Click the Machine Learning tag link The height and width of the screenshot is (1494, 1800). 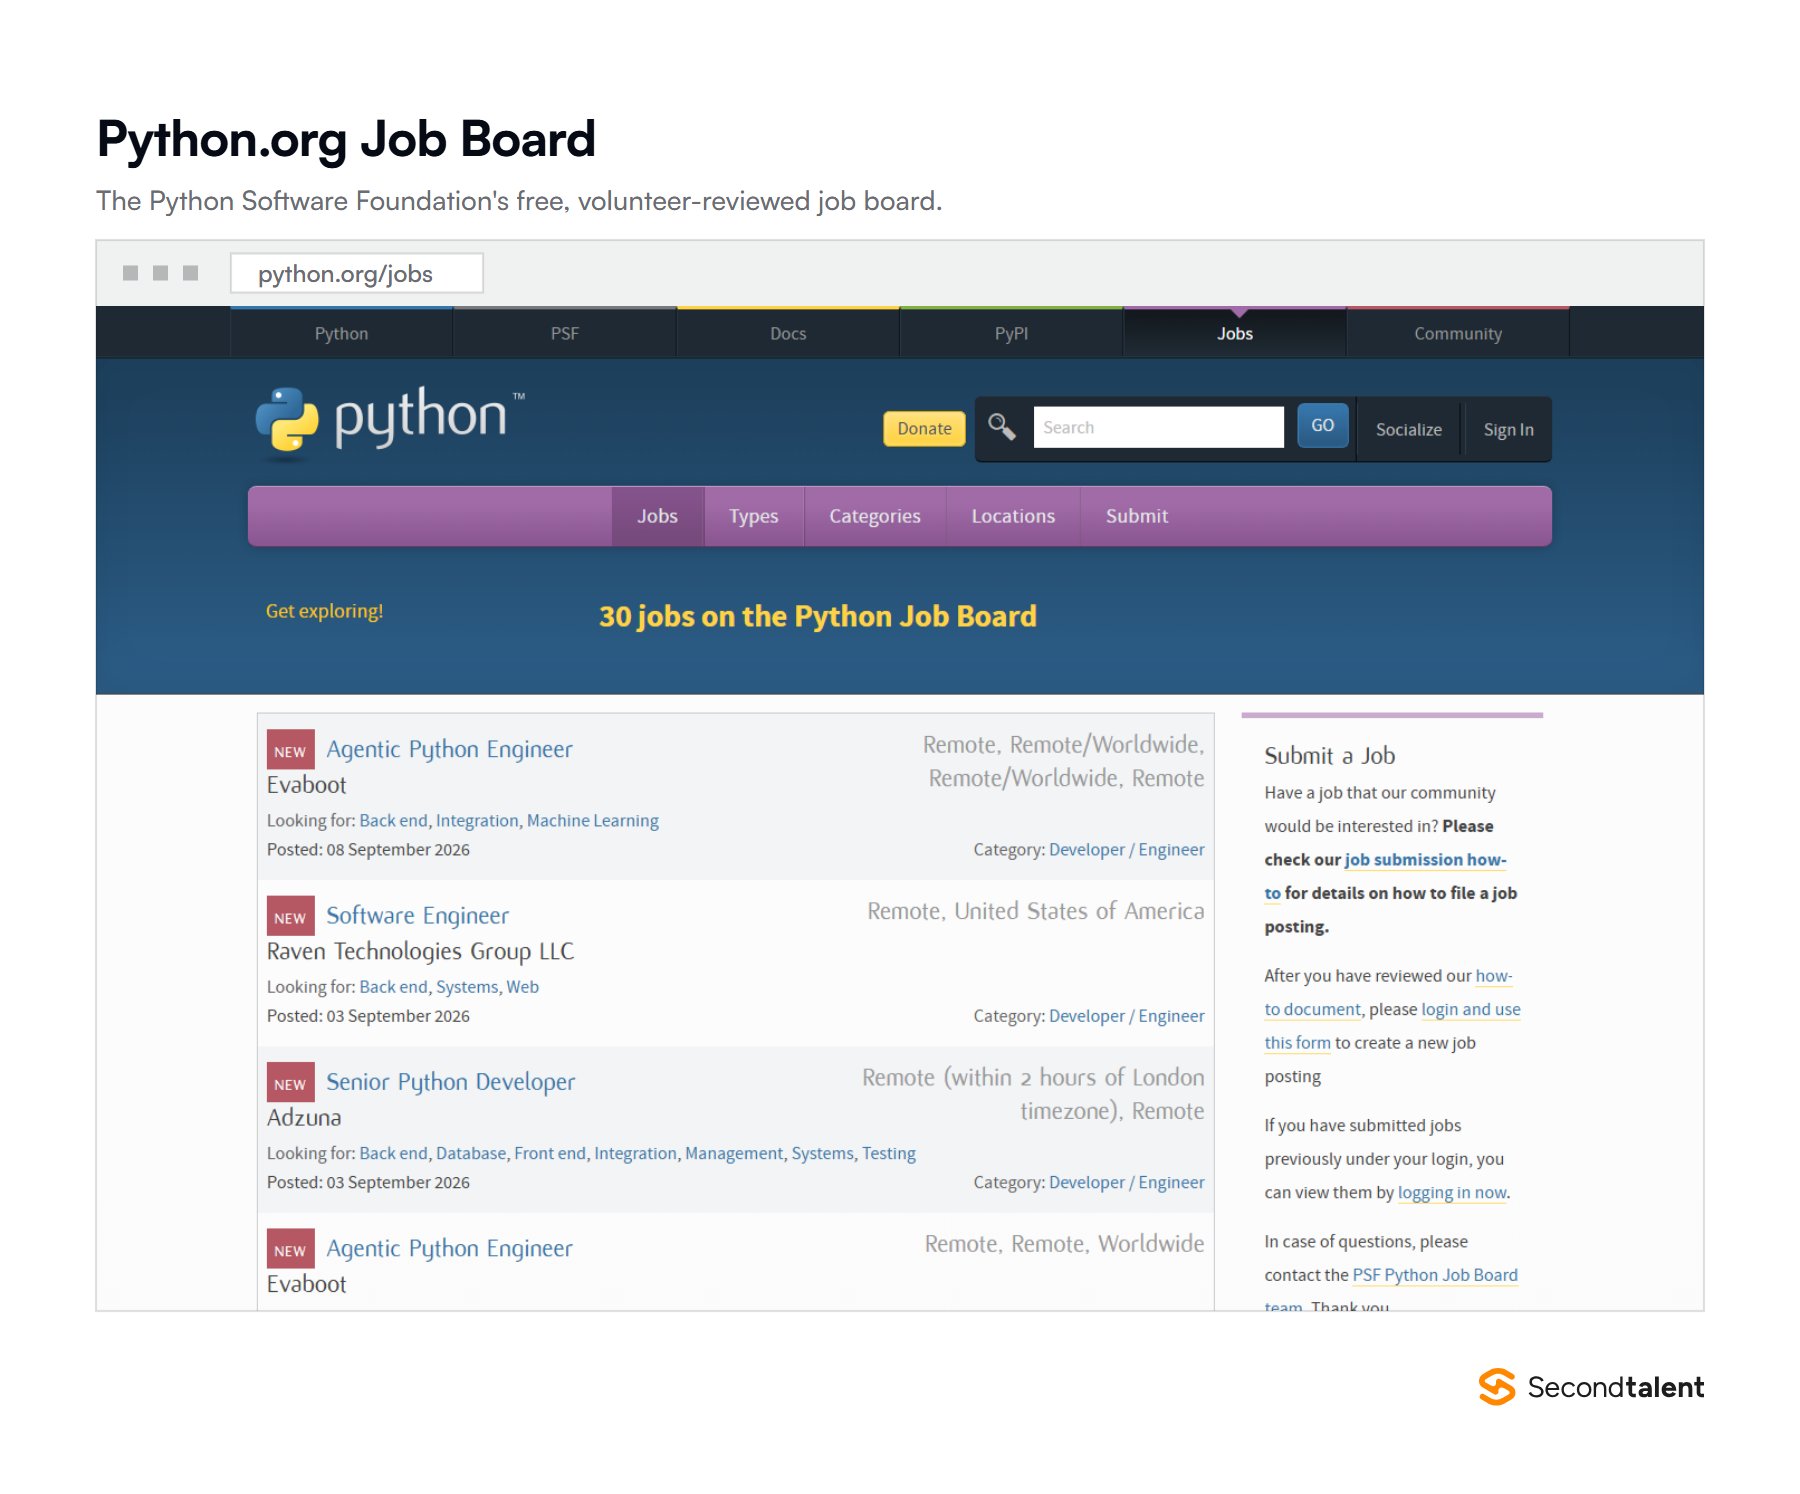click(x=592, y=820)
